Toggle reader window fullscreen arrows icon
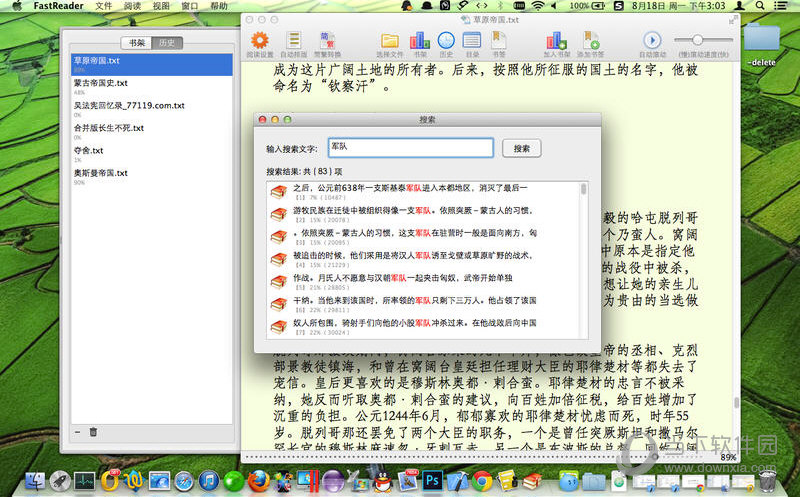The image size is (800, 497). click(733, 20)
